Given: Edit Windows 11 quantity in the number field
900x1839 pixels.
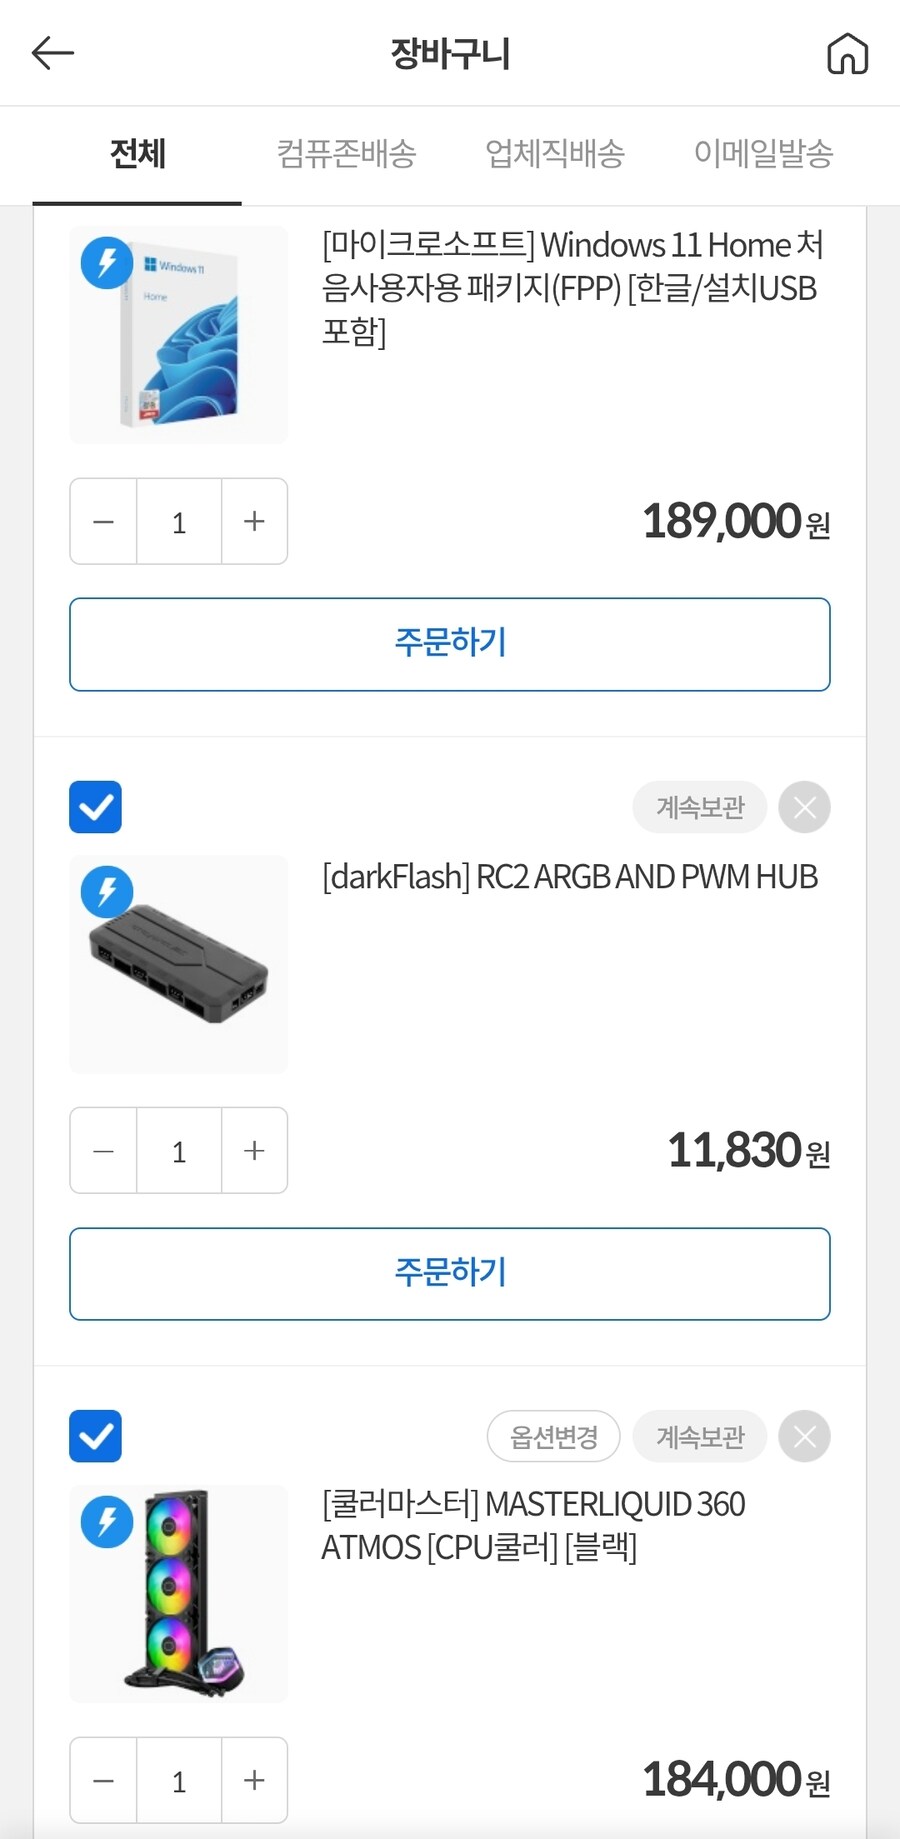Looking at the screenshot, I should click(178, 521).
